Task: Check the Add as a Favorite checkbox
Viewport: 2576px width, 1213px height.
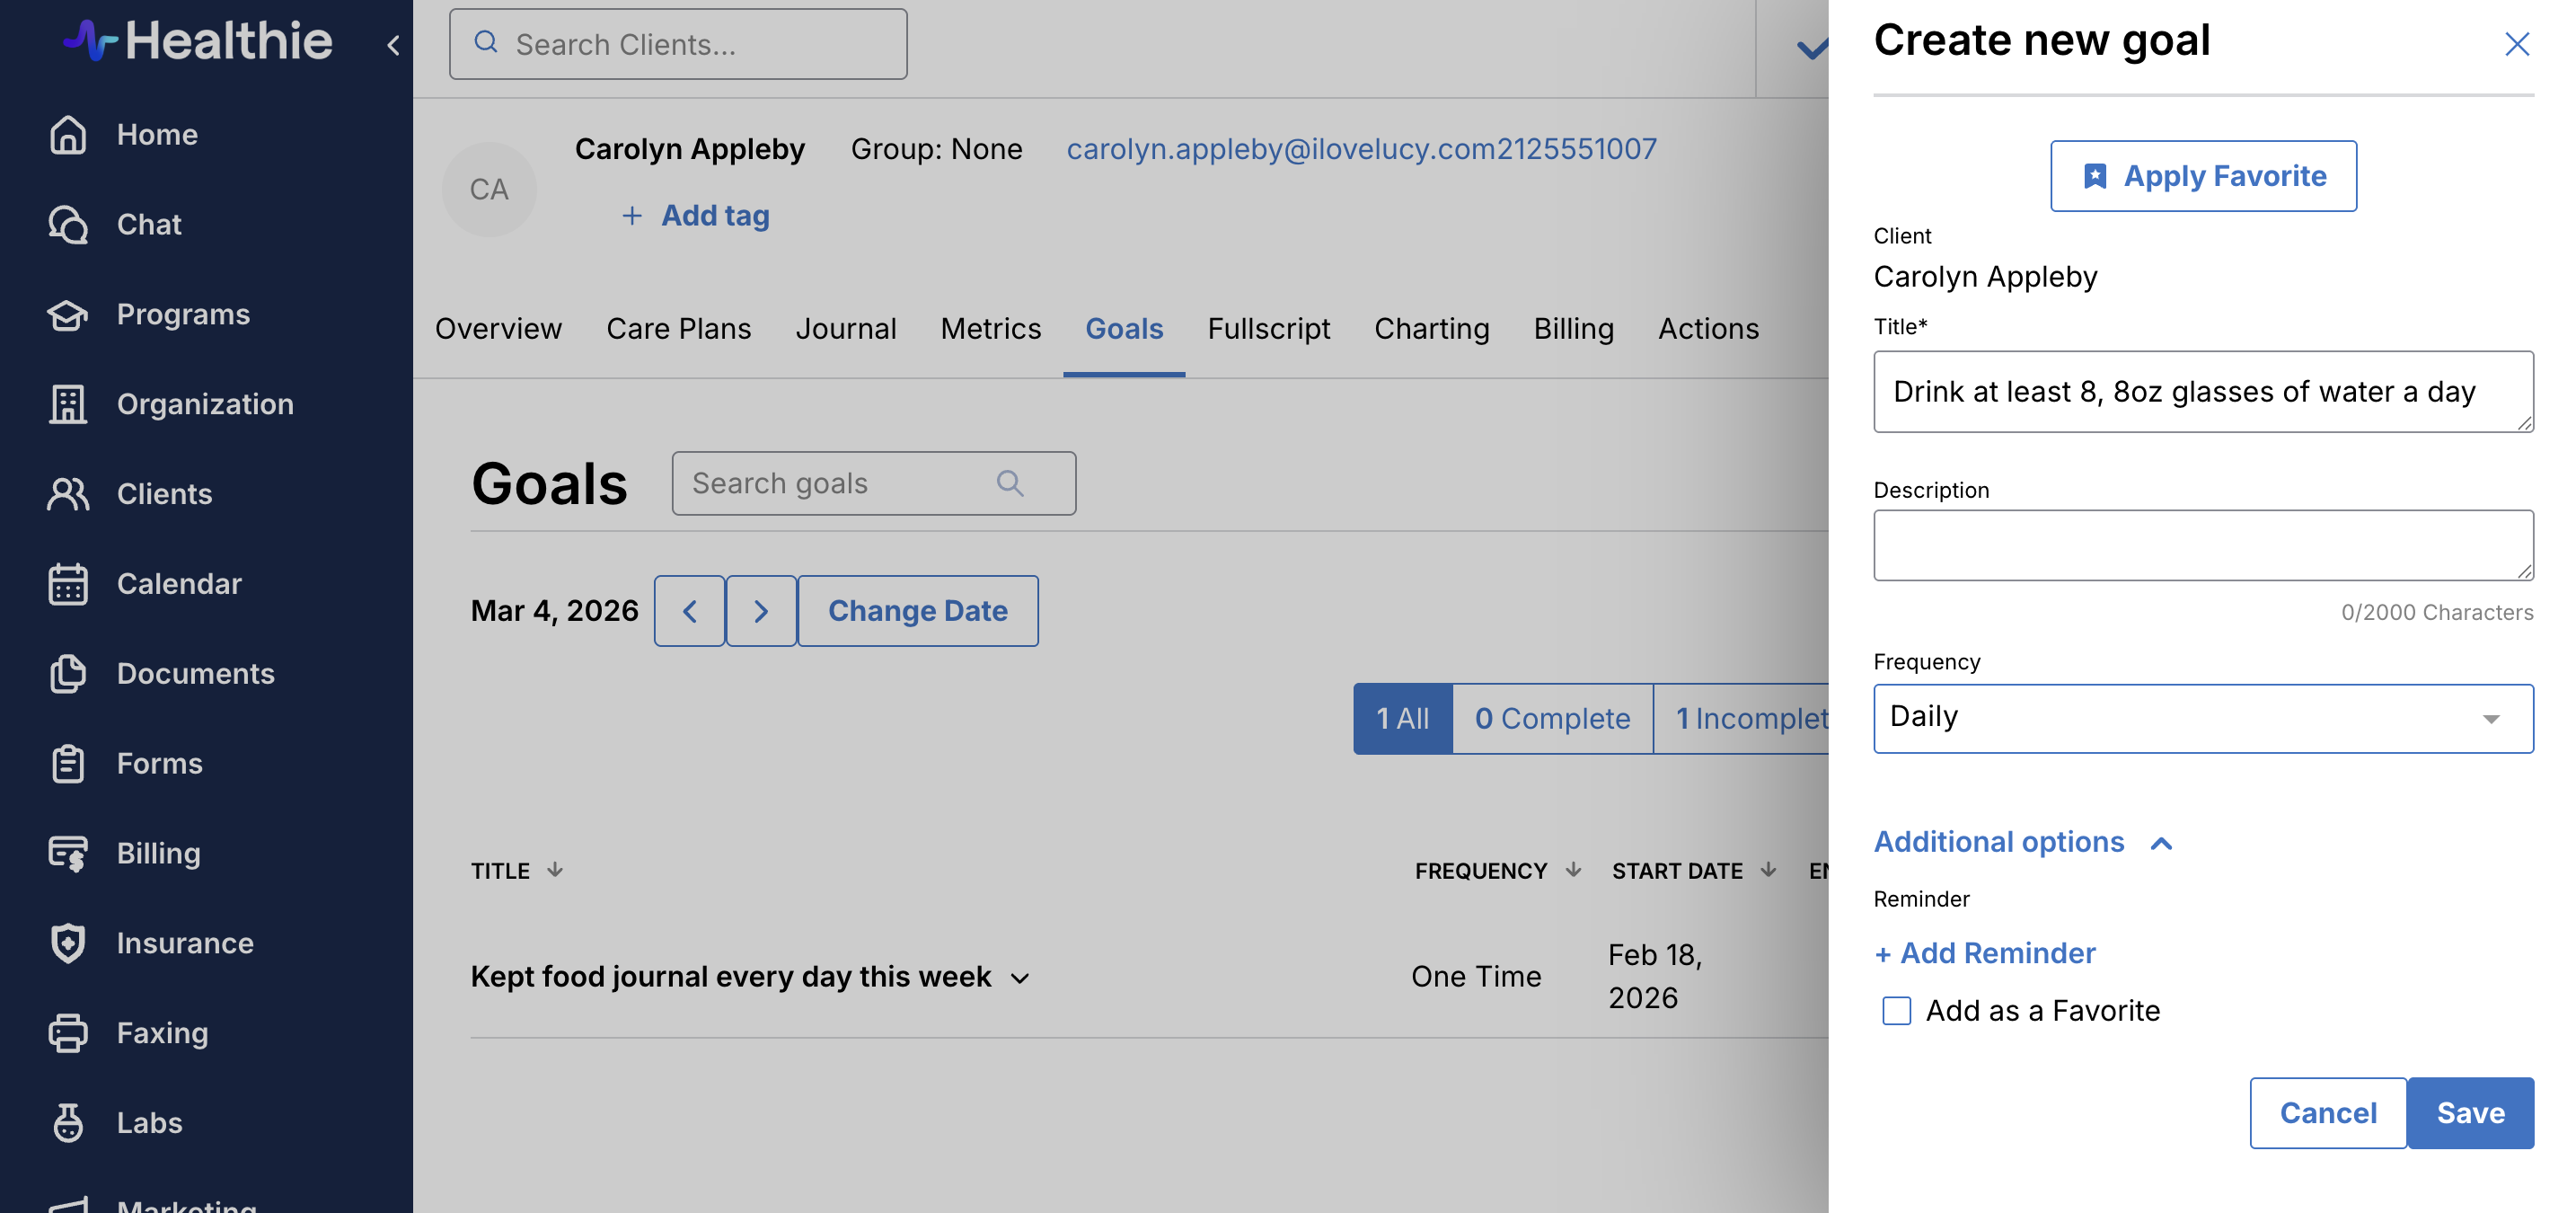Action: coord(1896,1011)
